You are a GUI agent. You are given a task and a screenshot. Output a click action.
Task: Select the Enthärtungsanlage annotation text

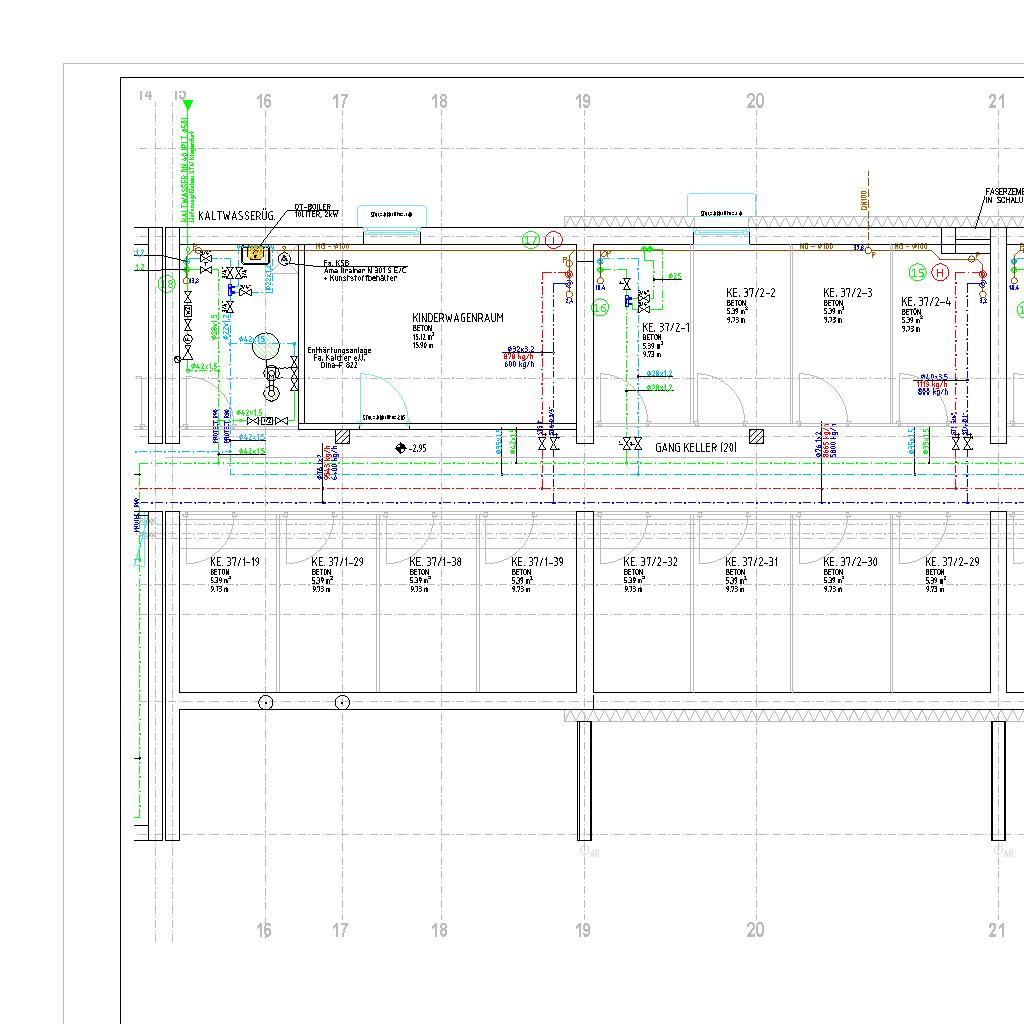pyautogui.click(x=339, y=351)
